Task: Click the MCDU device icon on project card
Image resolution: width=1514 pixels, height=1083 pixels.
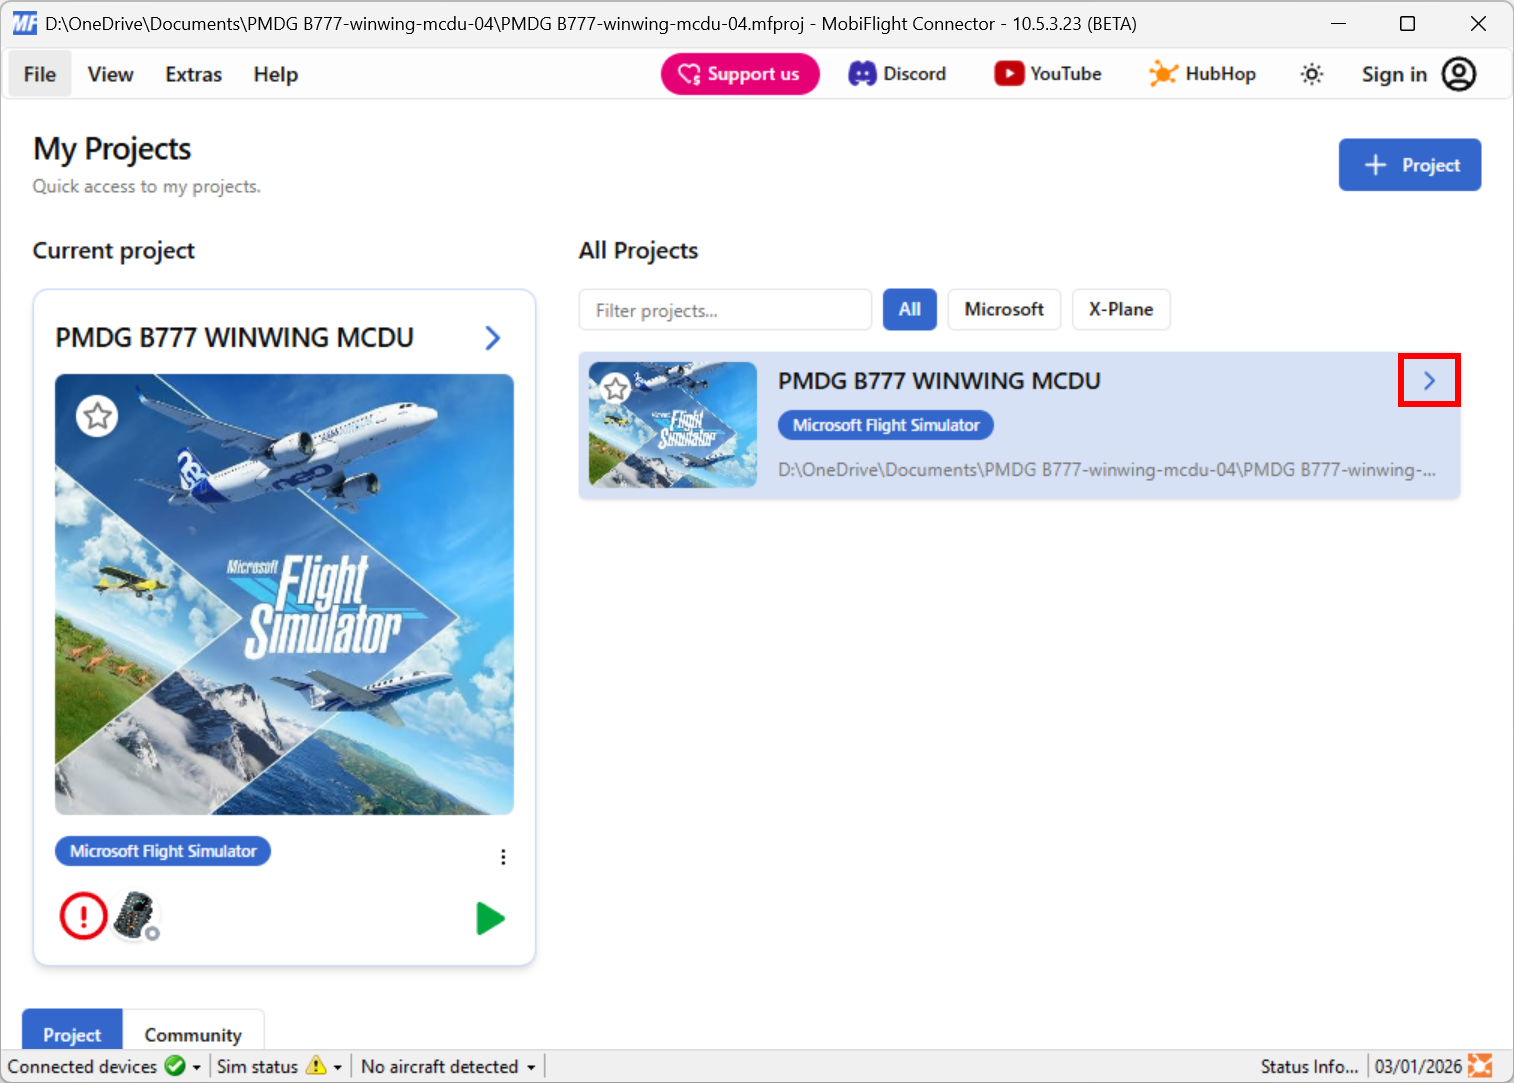Action: (135, 913)
